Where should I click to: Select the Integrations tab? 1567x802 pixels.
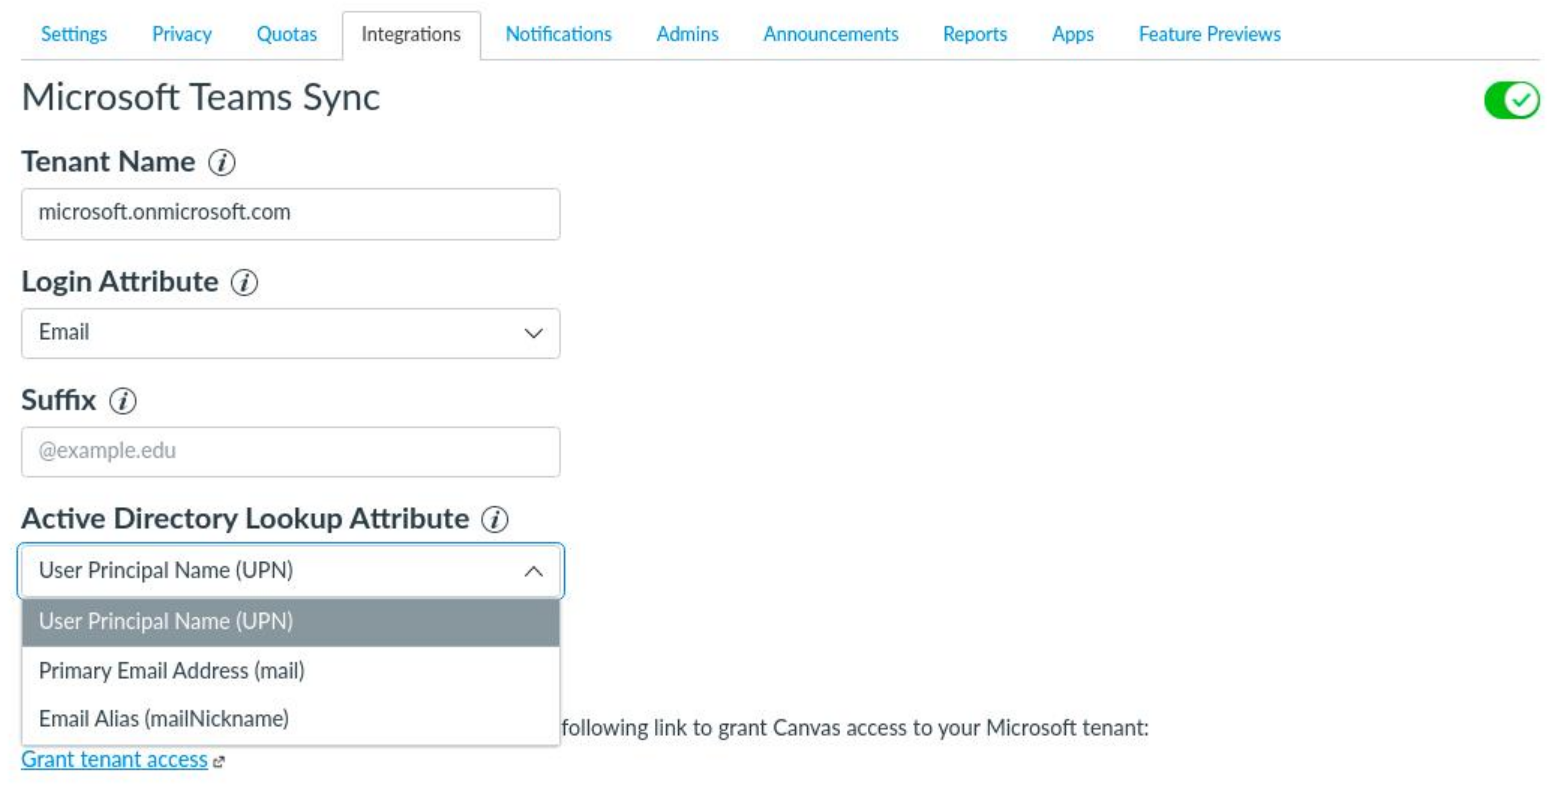pyautogui.click(x=411, y=35)
